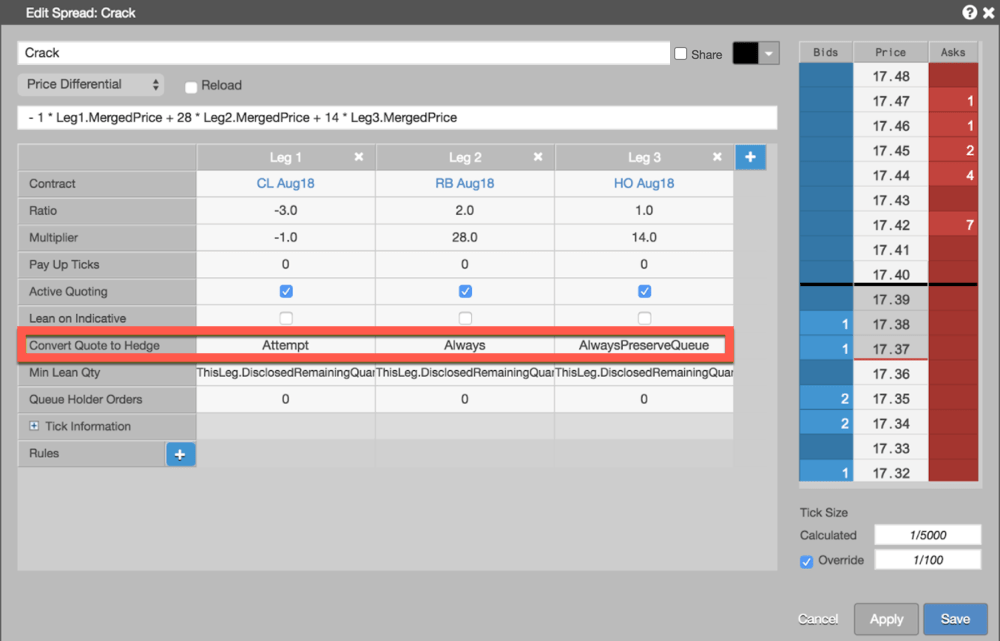Click the Save button
This screenshot has height=641, width=1000.
pos(955,619)
